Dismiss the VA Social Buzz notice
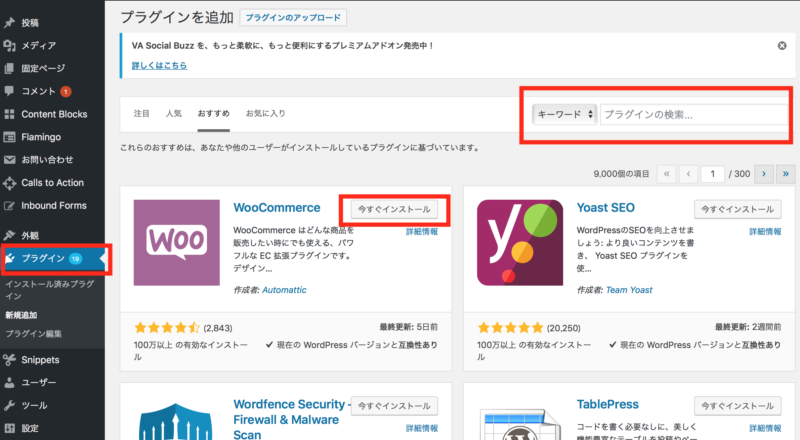 coord(782,45)
